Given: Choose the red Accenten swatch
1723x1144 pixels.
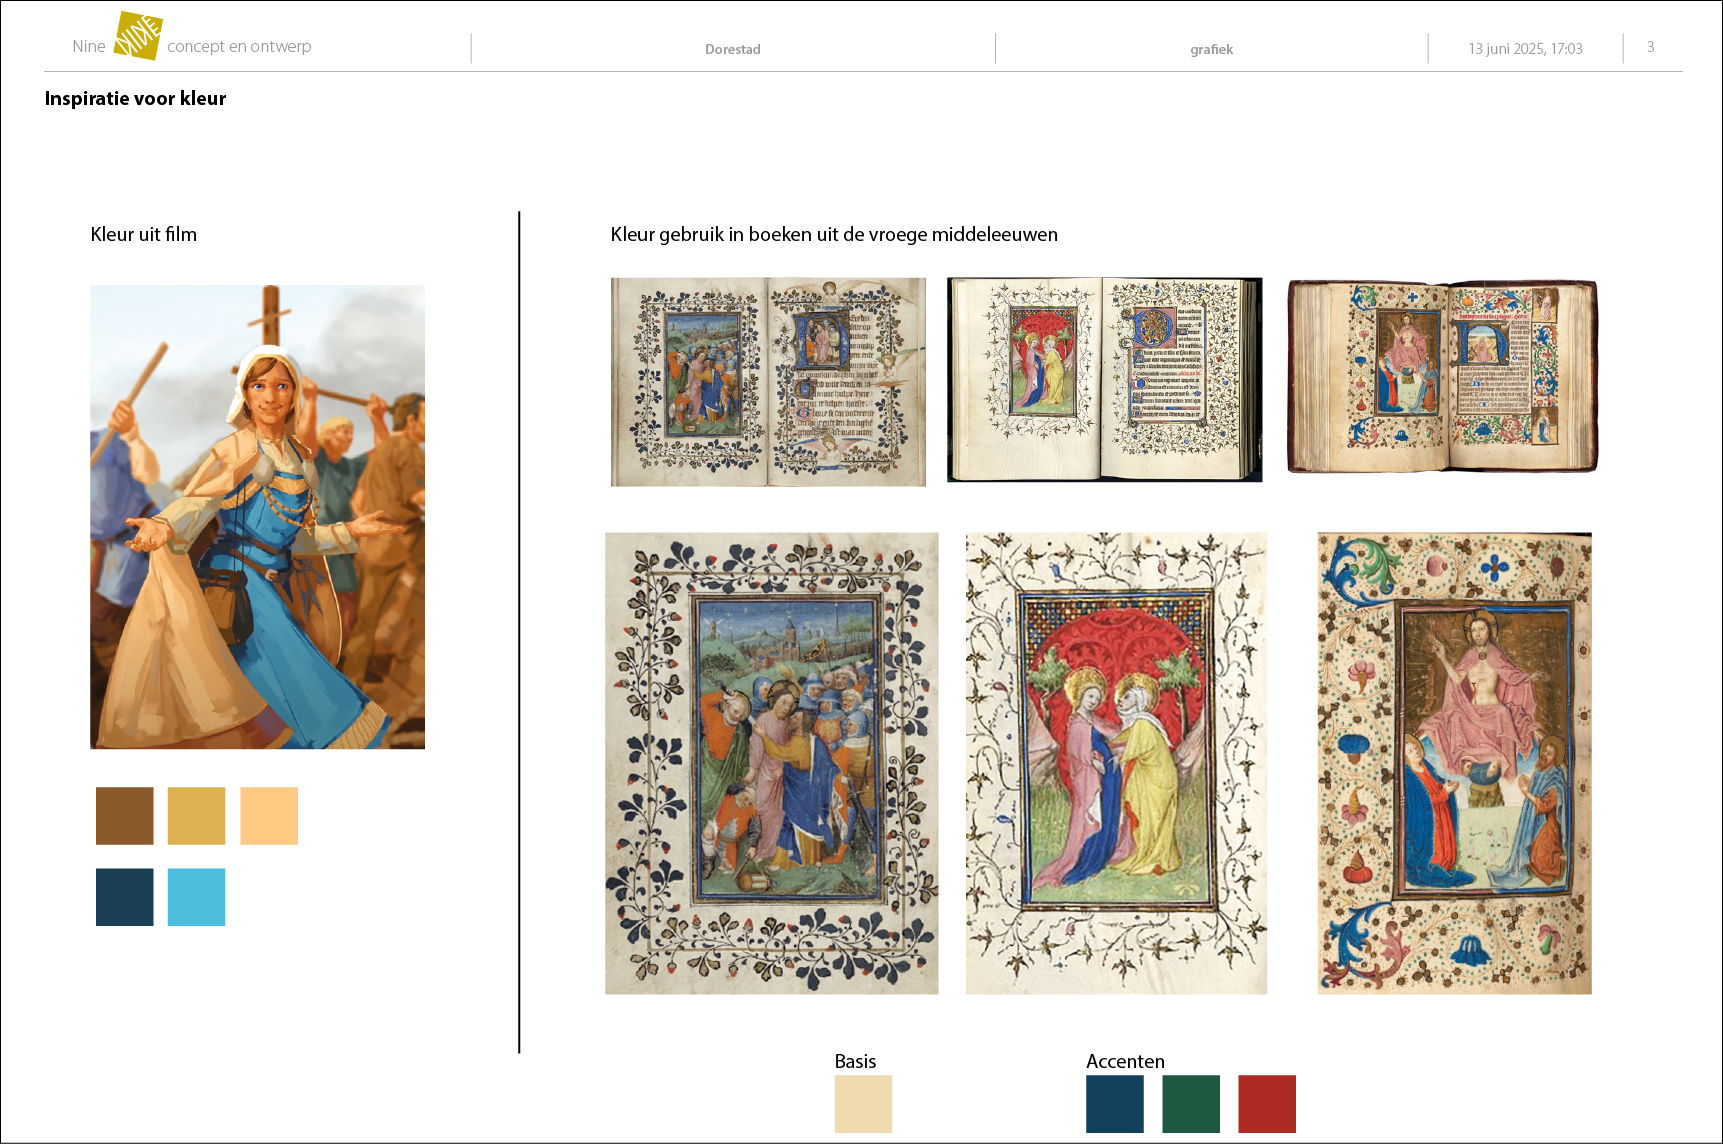Looking at the screenshot, I should [x=1267, y=1104].
